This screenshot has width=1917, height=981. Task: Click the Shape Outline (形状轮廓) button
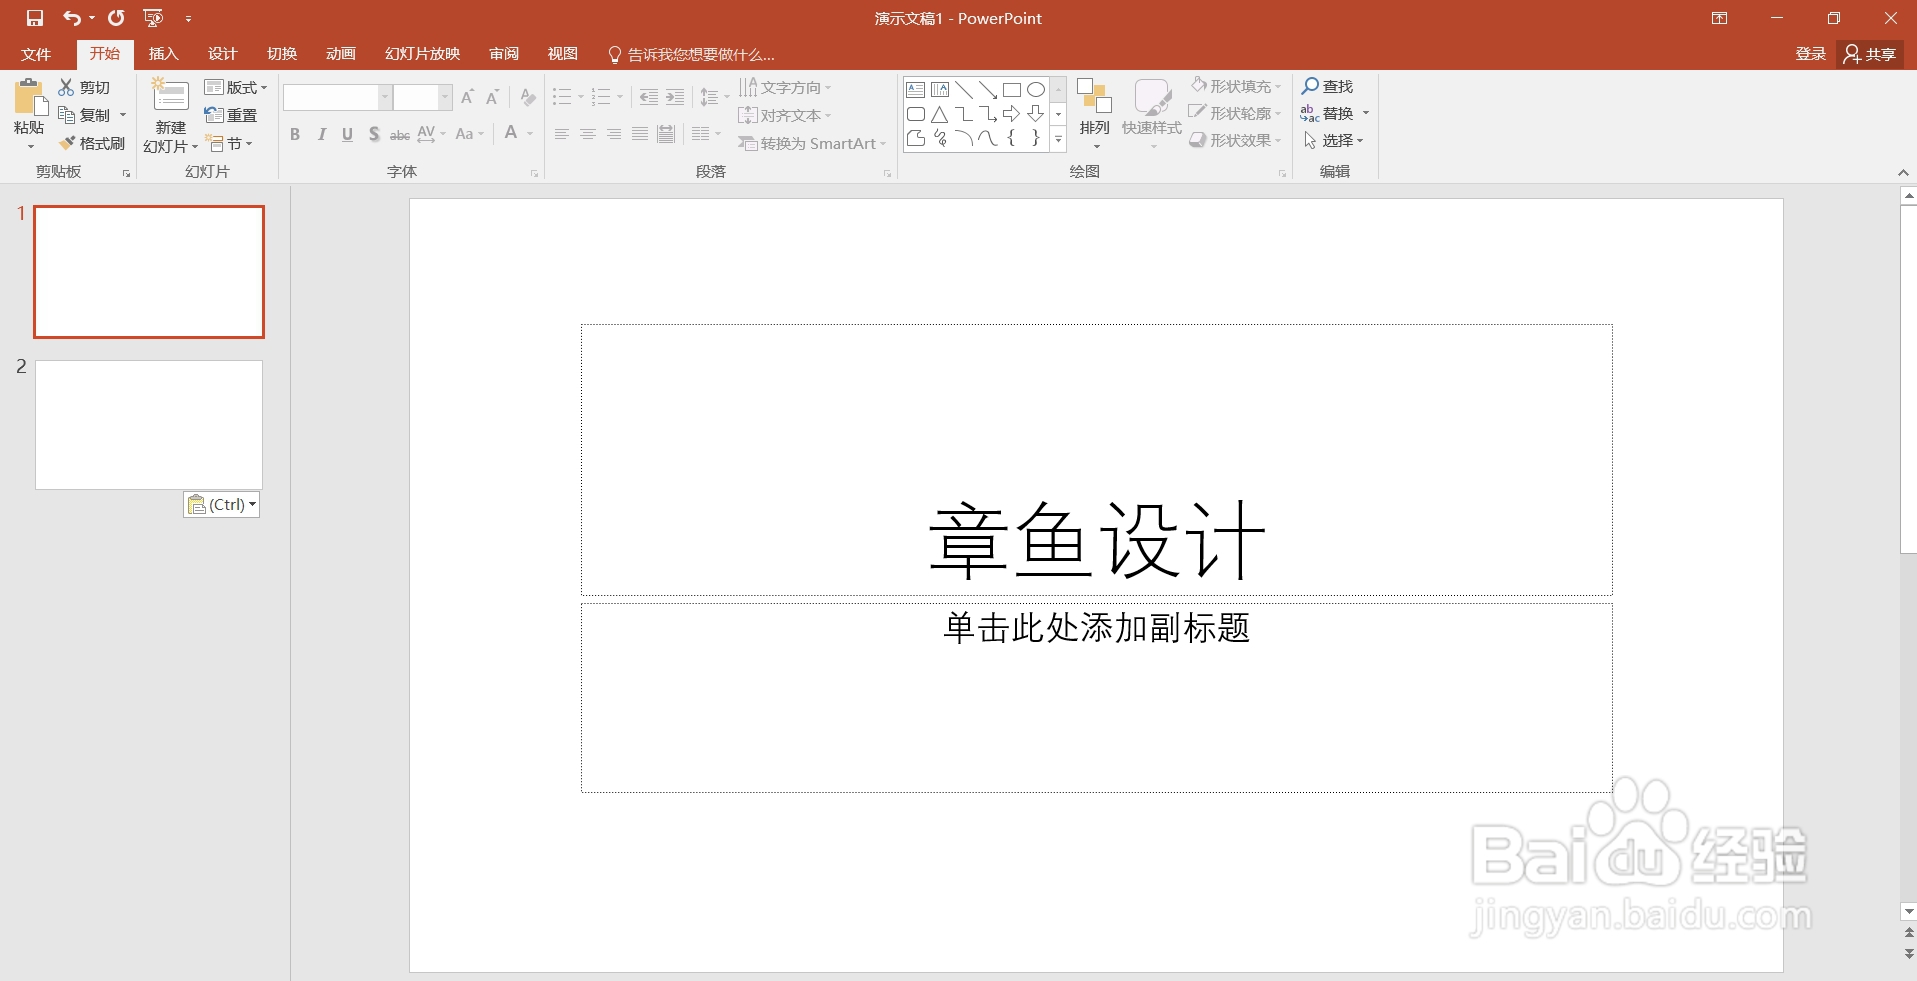tap(1235, 113)
